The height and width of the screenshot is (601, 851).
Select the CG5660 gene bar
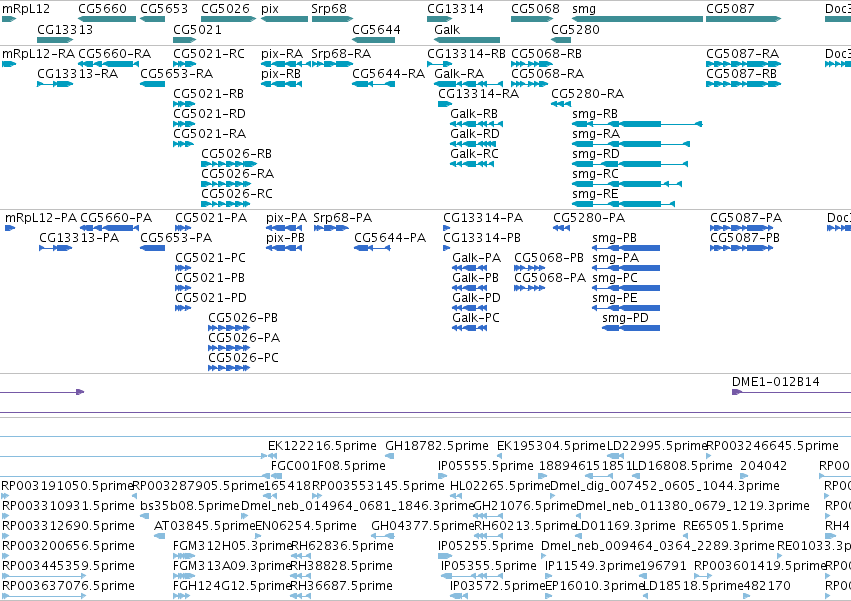coord(107,19)
